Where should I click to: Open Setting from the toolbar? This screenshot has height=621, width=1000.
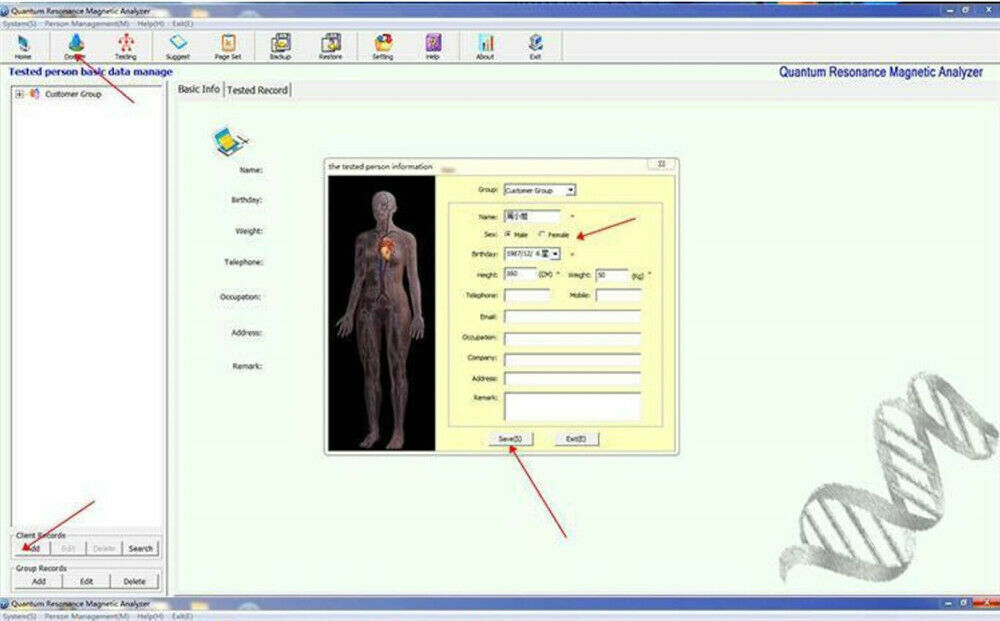[382, 46]
